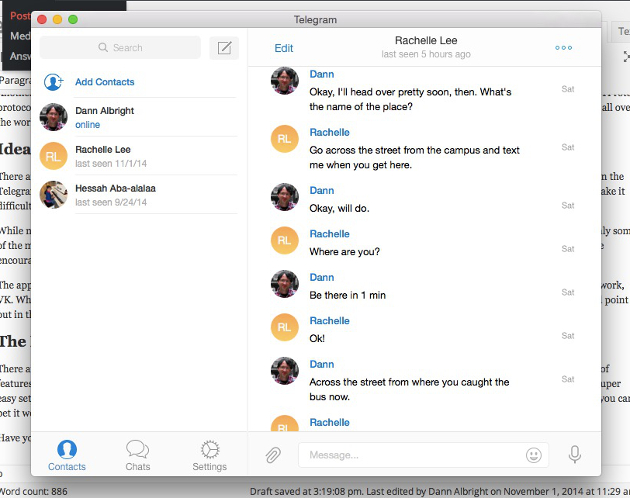Open the Settings tab
The image size is (630, 498).
[x=209, y=455]
